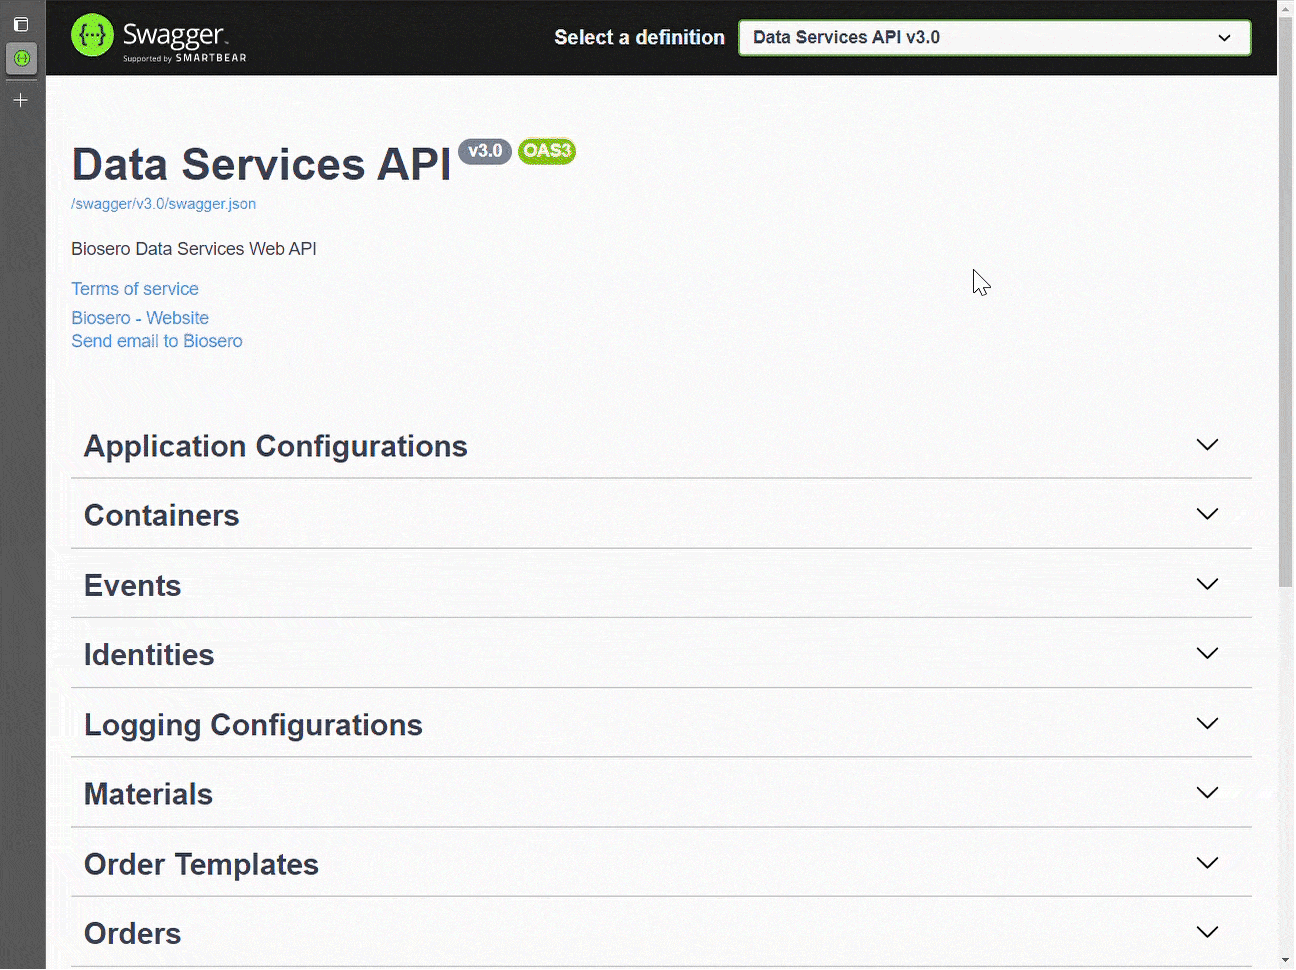Expand Logging Configurations chevron
Image resolution: width=1296 pixels, height=970 pixels.
tap(1207, 723)
